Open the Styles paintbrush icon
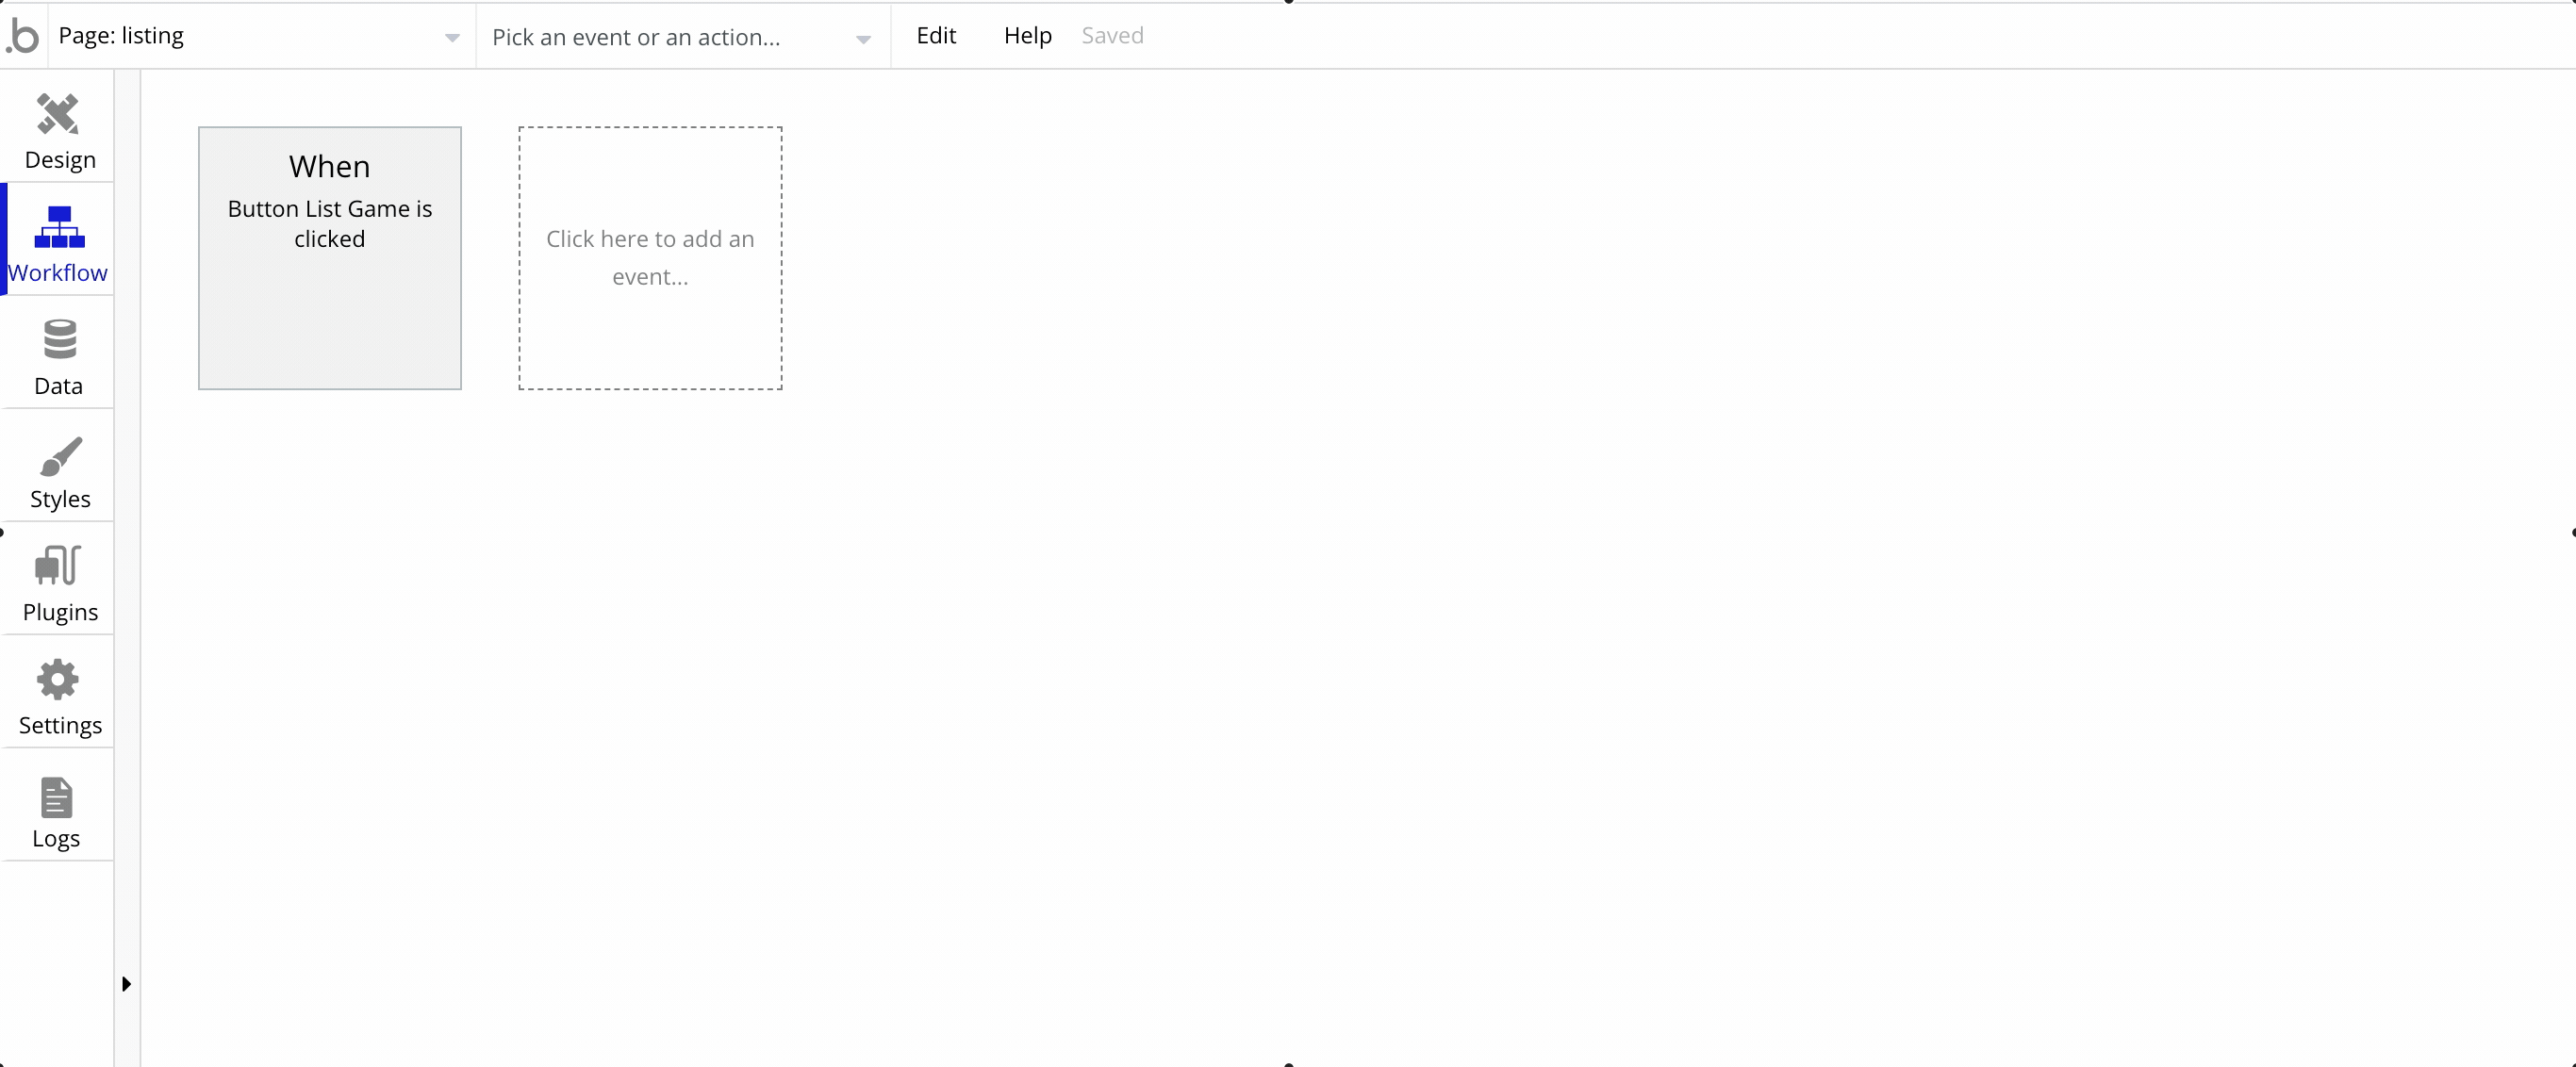Viewport: 2576px width, 1067px height. [x=60, y=456]
